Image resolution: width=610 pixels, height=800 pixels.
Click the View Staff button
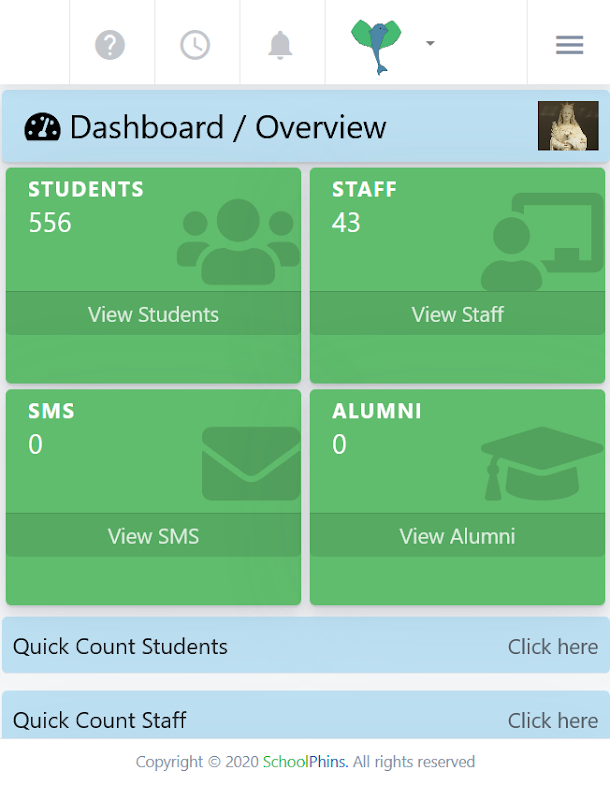457,314
